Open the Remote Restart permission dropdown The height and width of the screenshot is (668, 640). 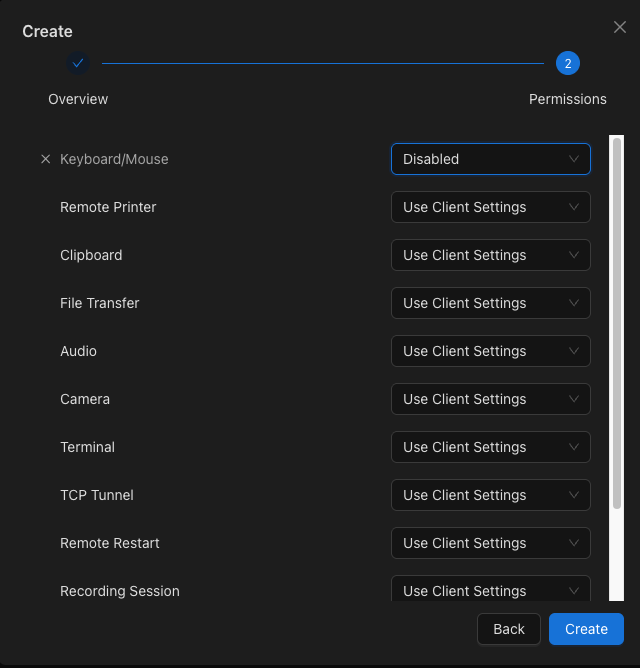coord(491,543)
